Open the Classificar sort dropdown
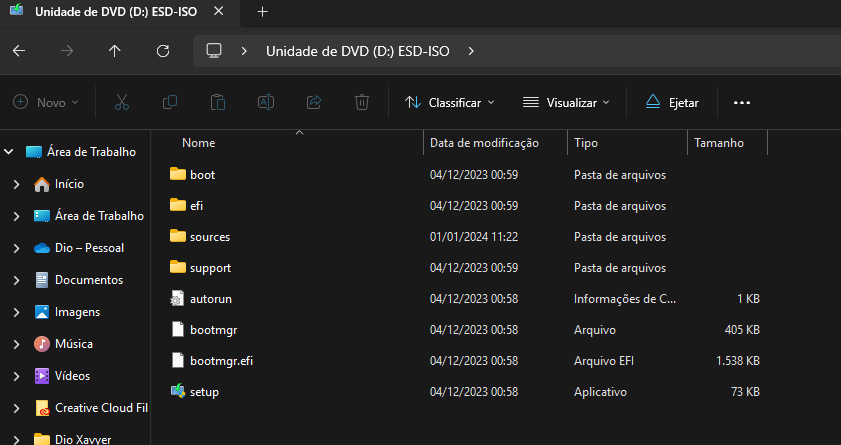 click(449, 102)
